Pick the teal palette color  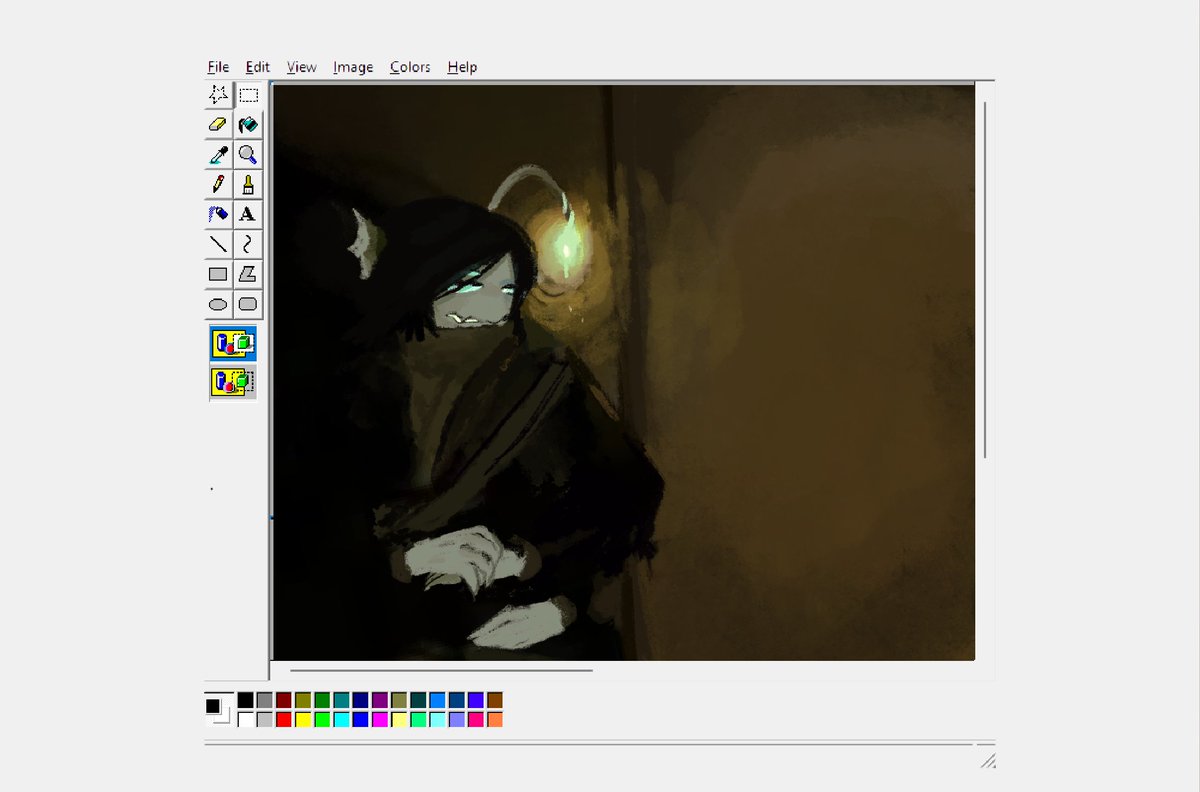(341, 700)
